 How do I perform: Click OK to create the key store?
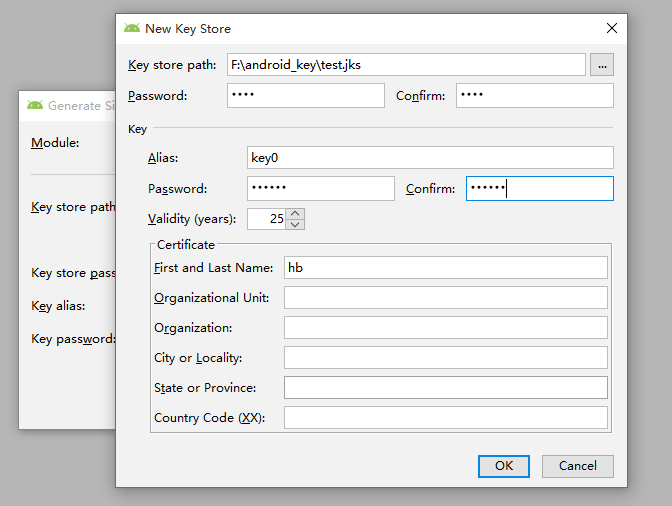tap(504, 466)
